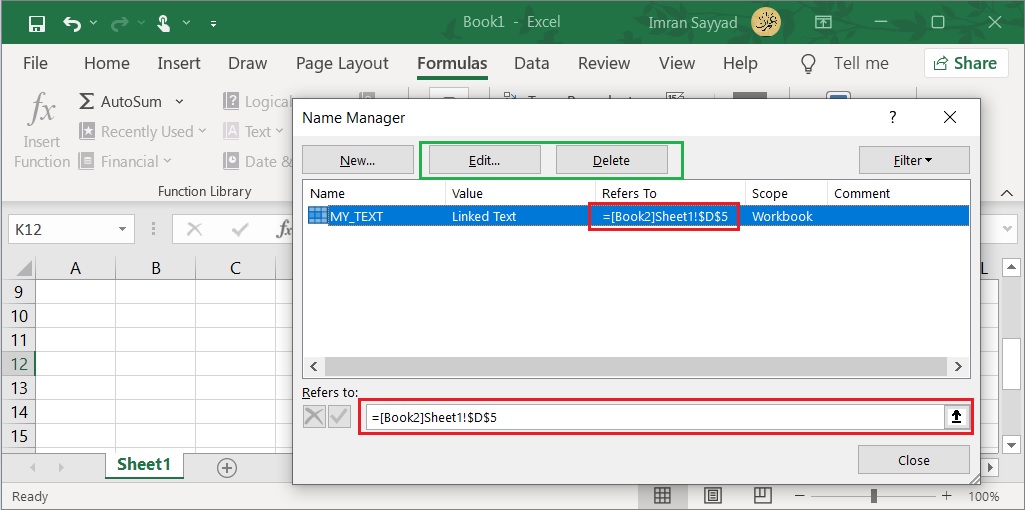Adjust the zoom slider handle
Screen dimensions: 1025x510
[873, 496]
